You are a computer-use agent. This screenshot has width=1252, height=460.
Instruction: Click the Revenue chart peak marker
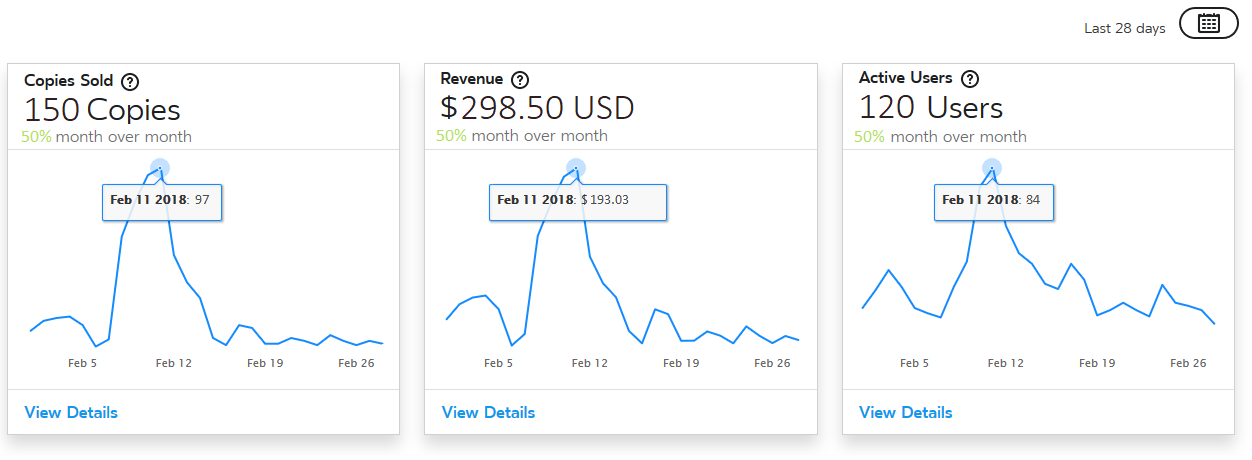[x=576, y=168]
